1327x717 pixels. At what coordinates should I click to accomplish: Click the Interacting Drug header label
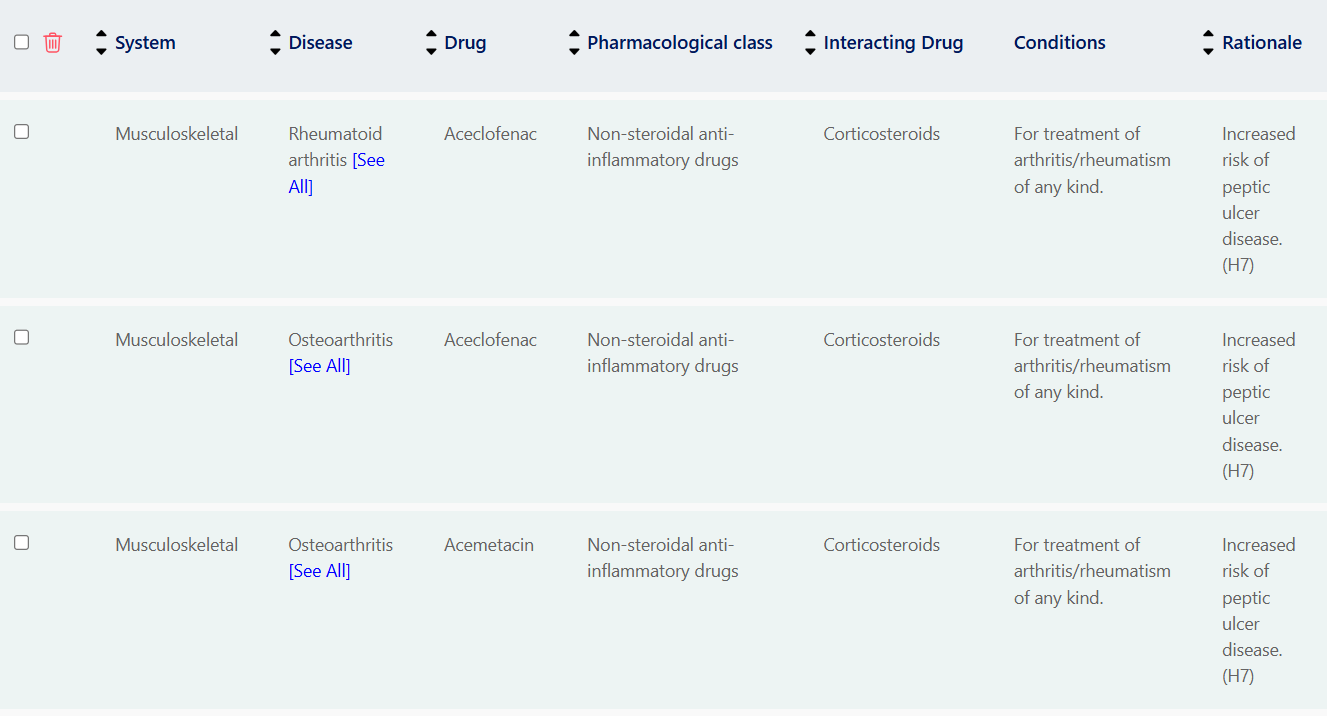(893, 43)
